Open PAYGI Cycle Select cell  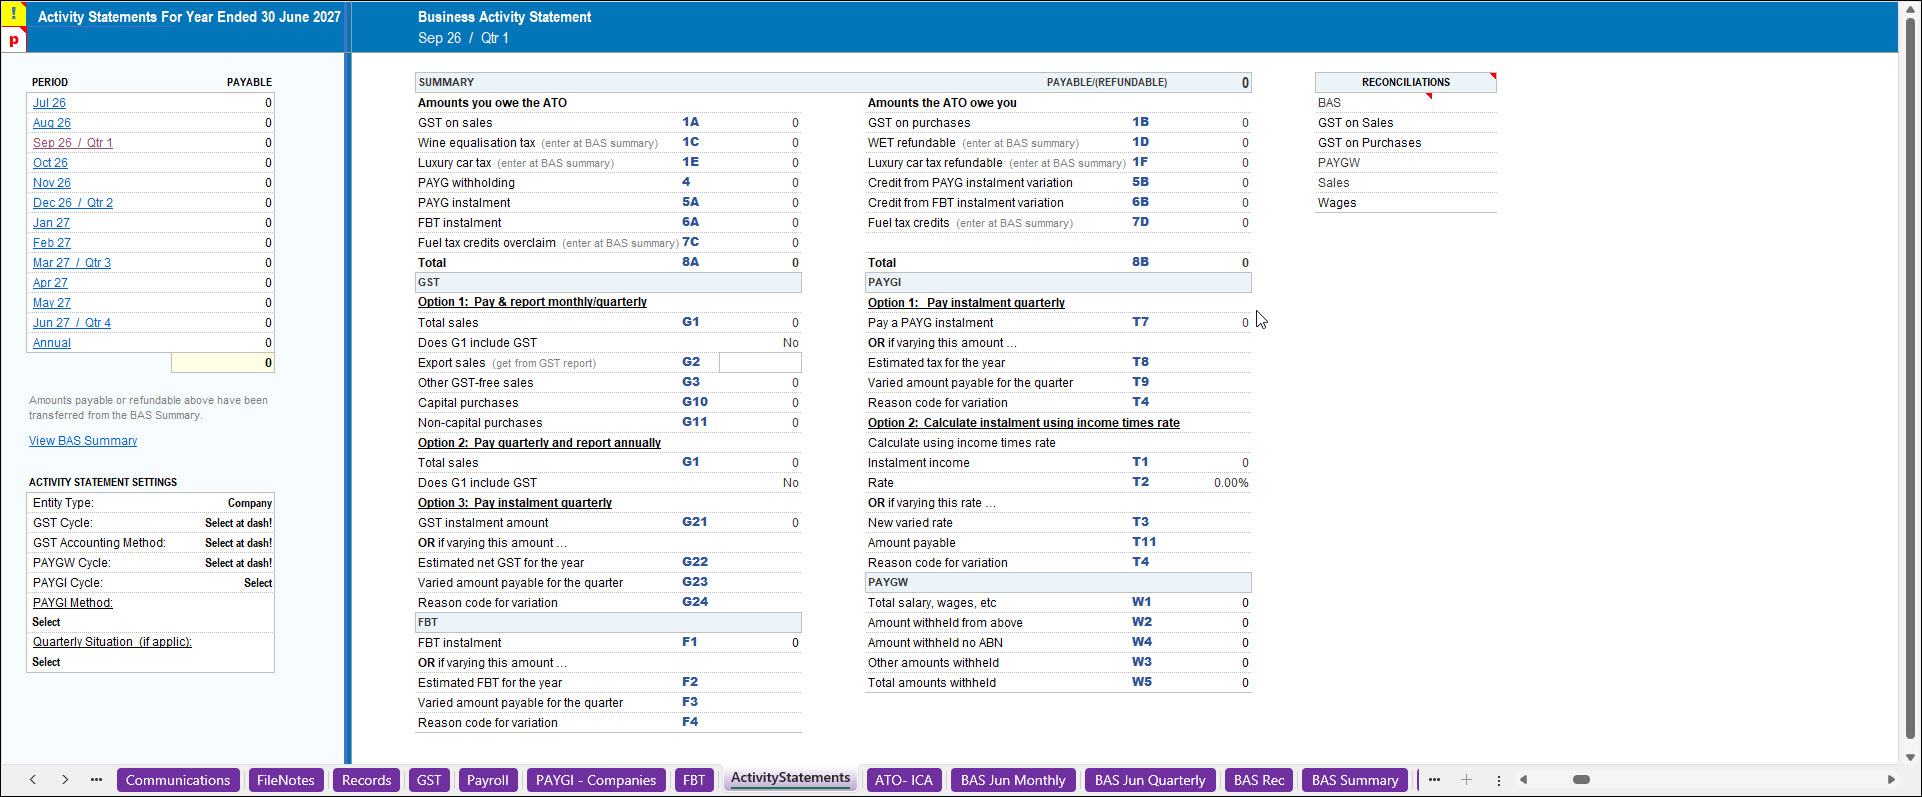257,583
